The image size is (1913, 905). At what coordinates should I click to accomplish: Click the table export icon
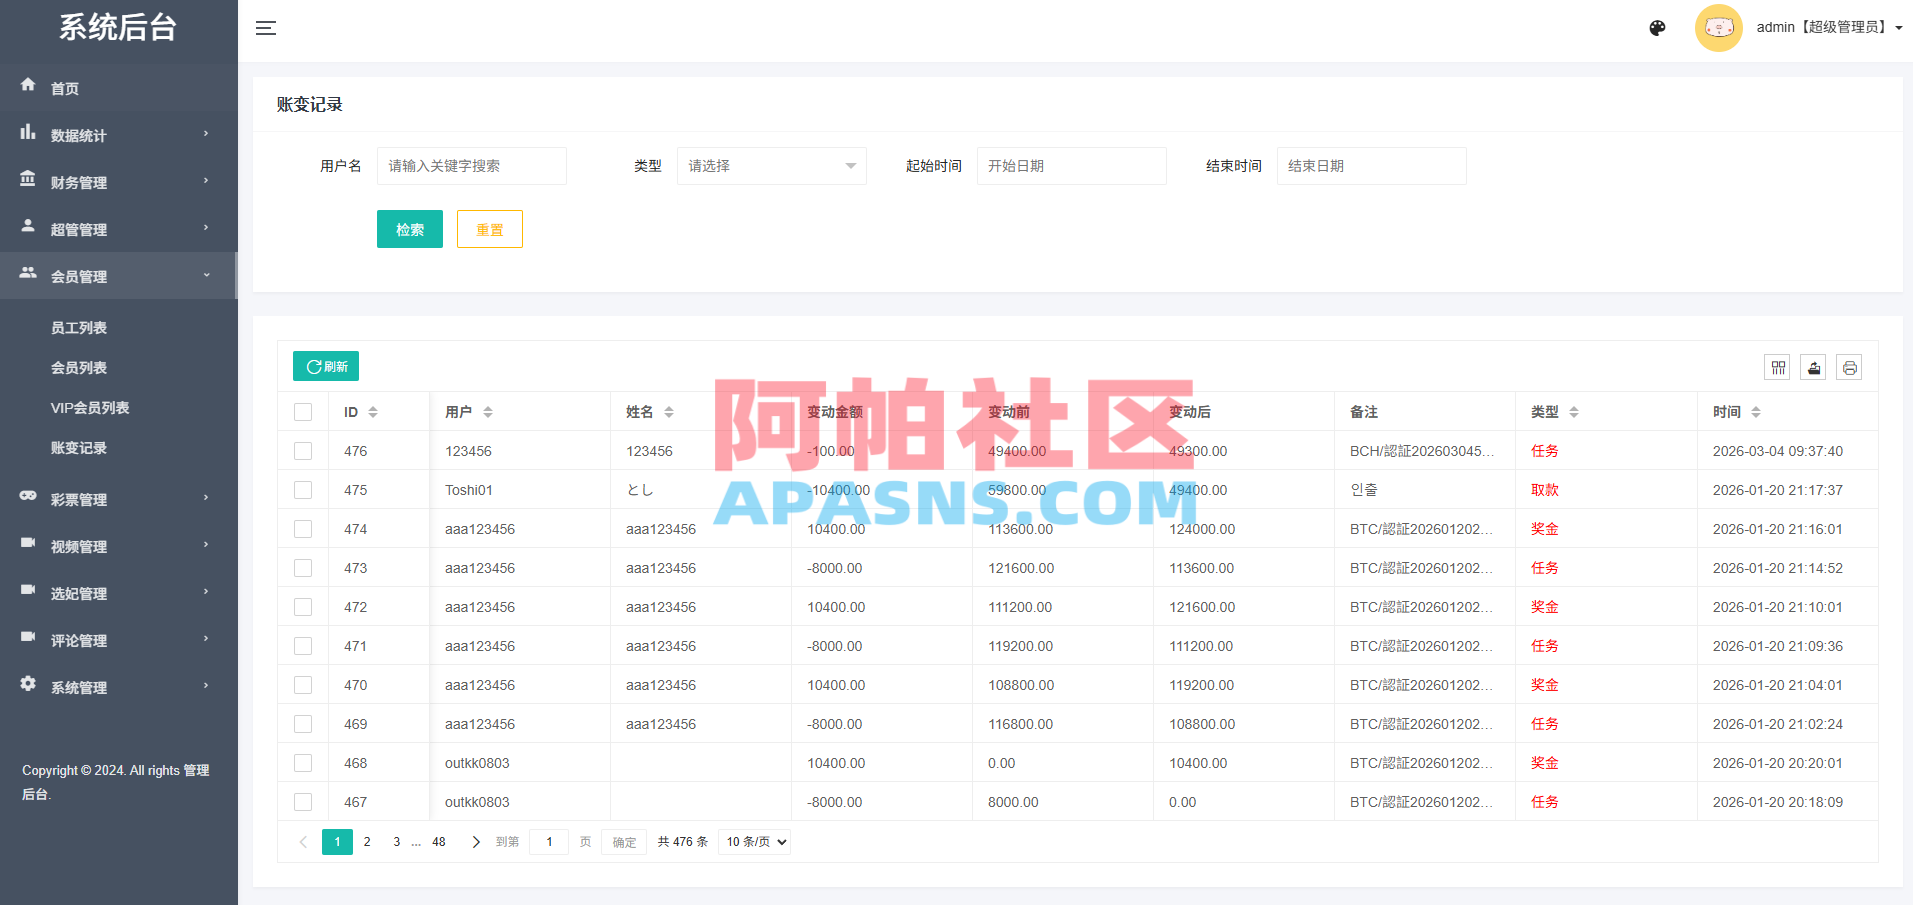[x=1814, y=368]
